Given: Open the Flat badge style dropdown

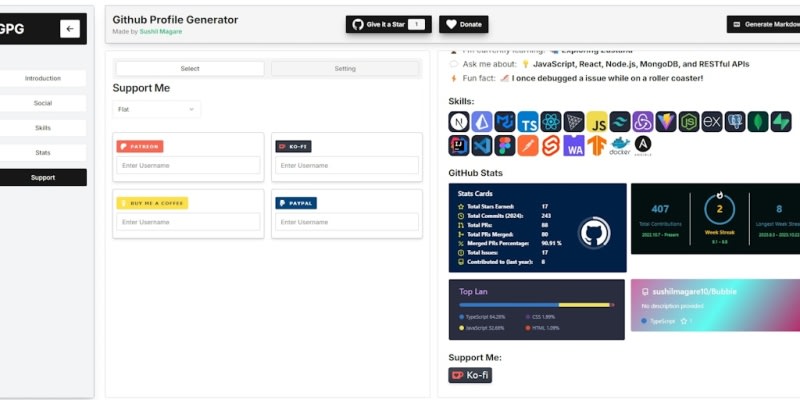Looking at the screenshot, I should (x=156, y=109).
